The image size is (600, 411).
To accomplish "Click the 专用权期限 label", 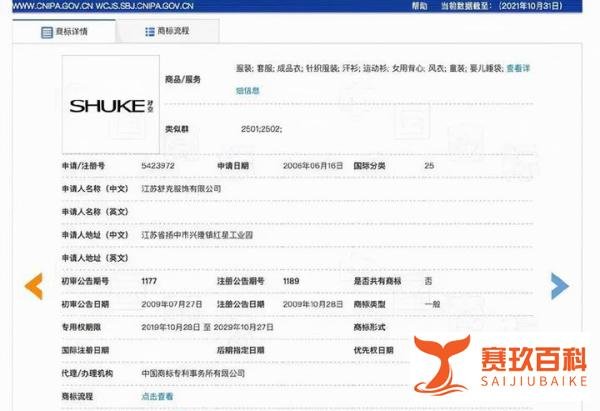I will 81,328.
